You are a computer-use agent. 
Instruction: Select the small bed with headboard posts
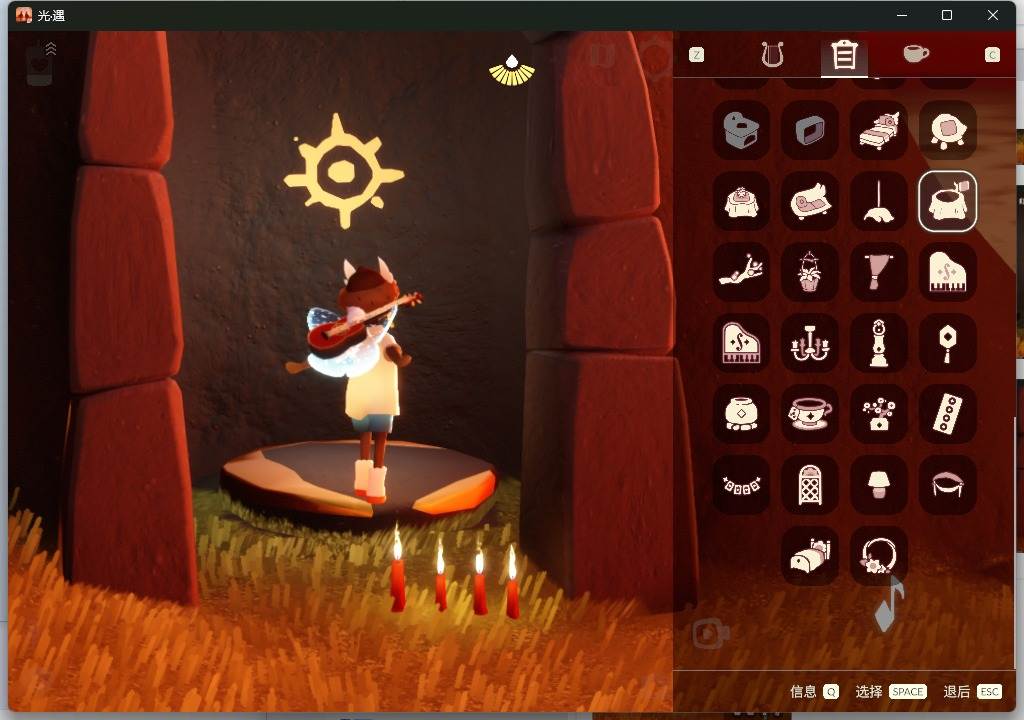[x=810, y=556]
